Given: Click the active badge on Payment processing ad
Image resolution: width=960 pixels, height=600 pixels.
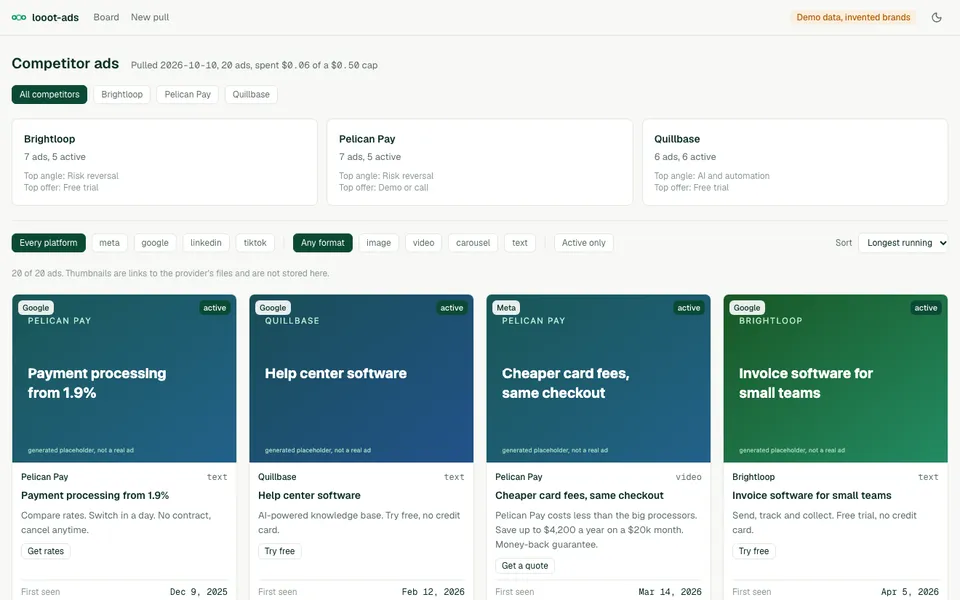Looking at the screenshot, I should coord(215,308).
